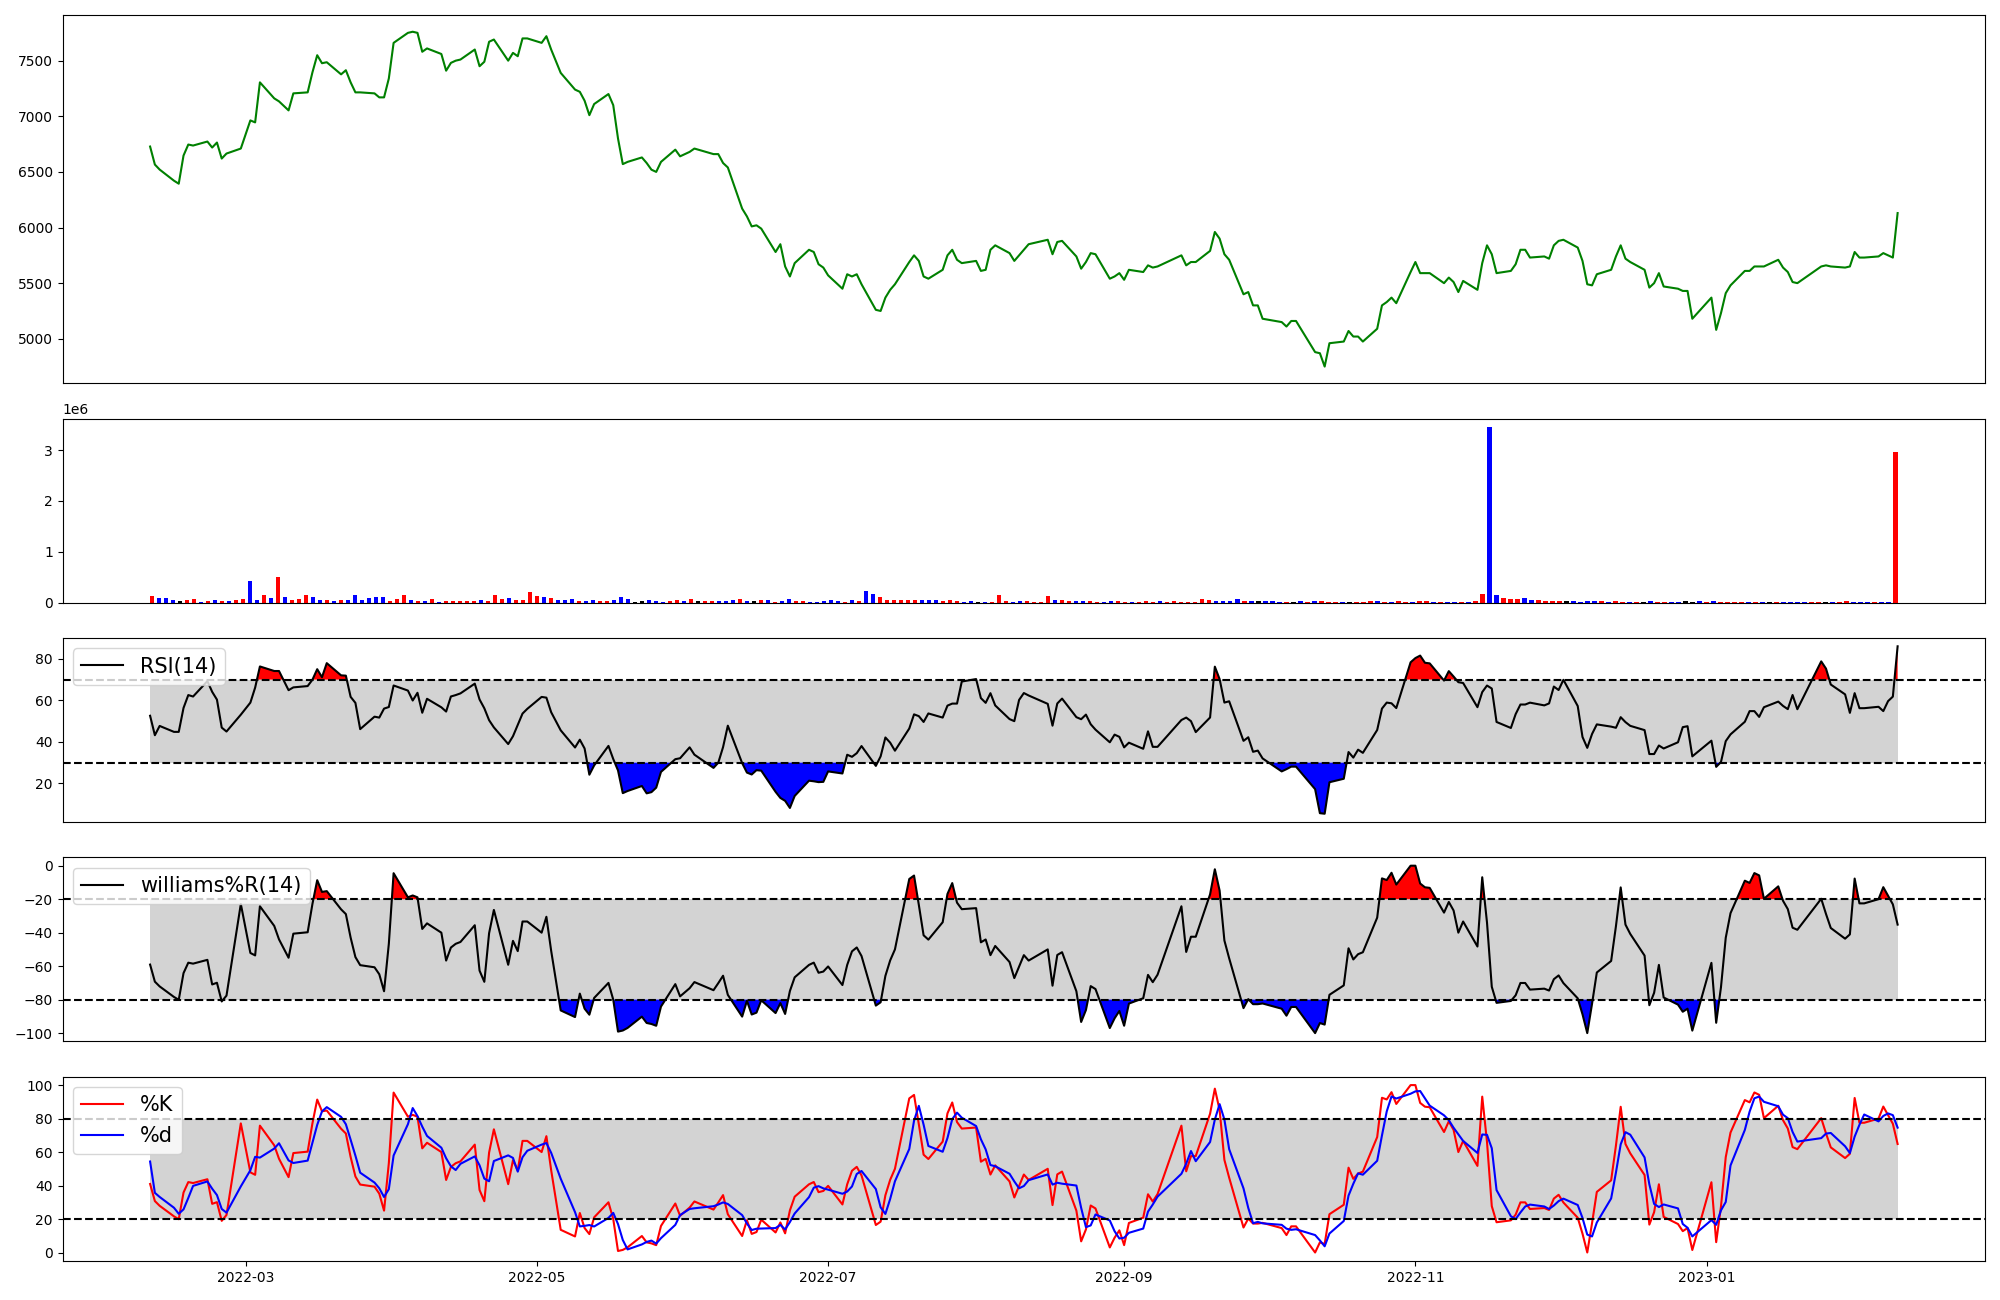Click the 2022-03 x-axis date label
Screen dimensions: 2000x1300
coord(245,1277)
